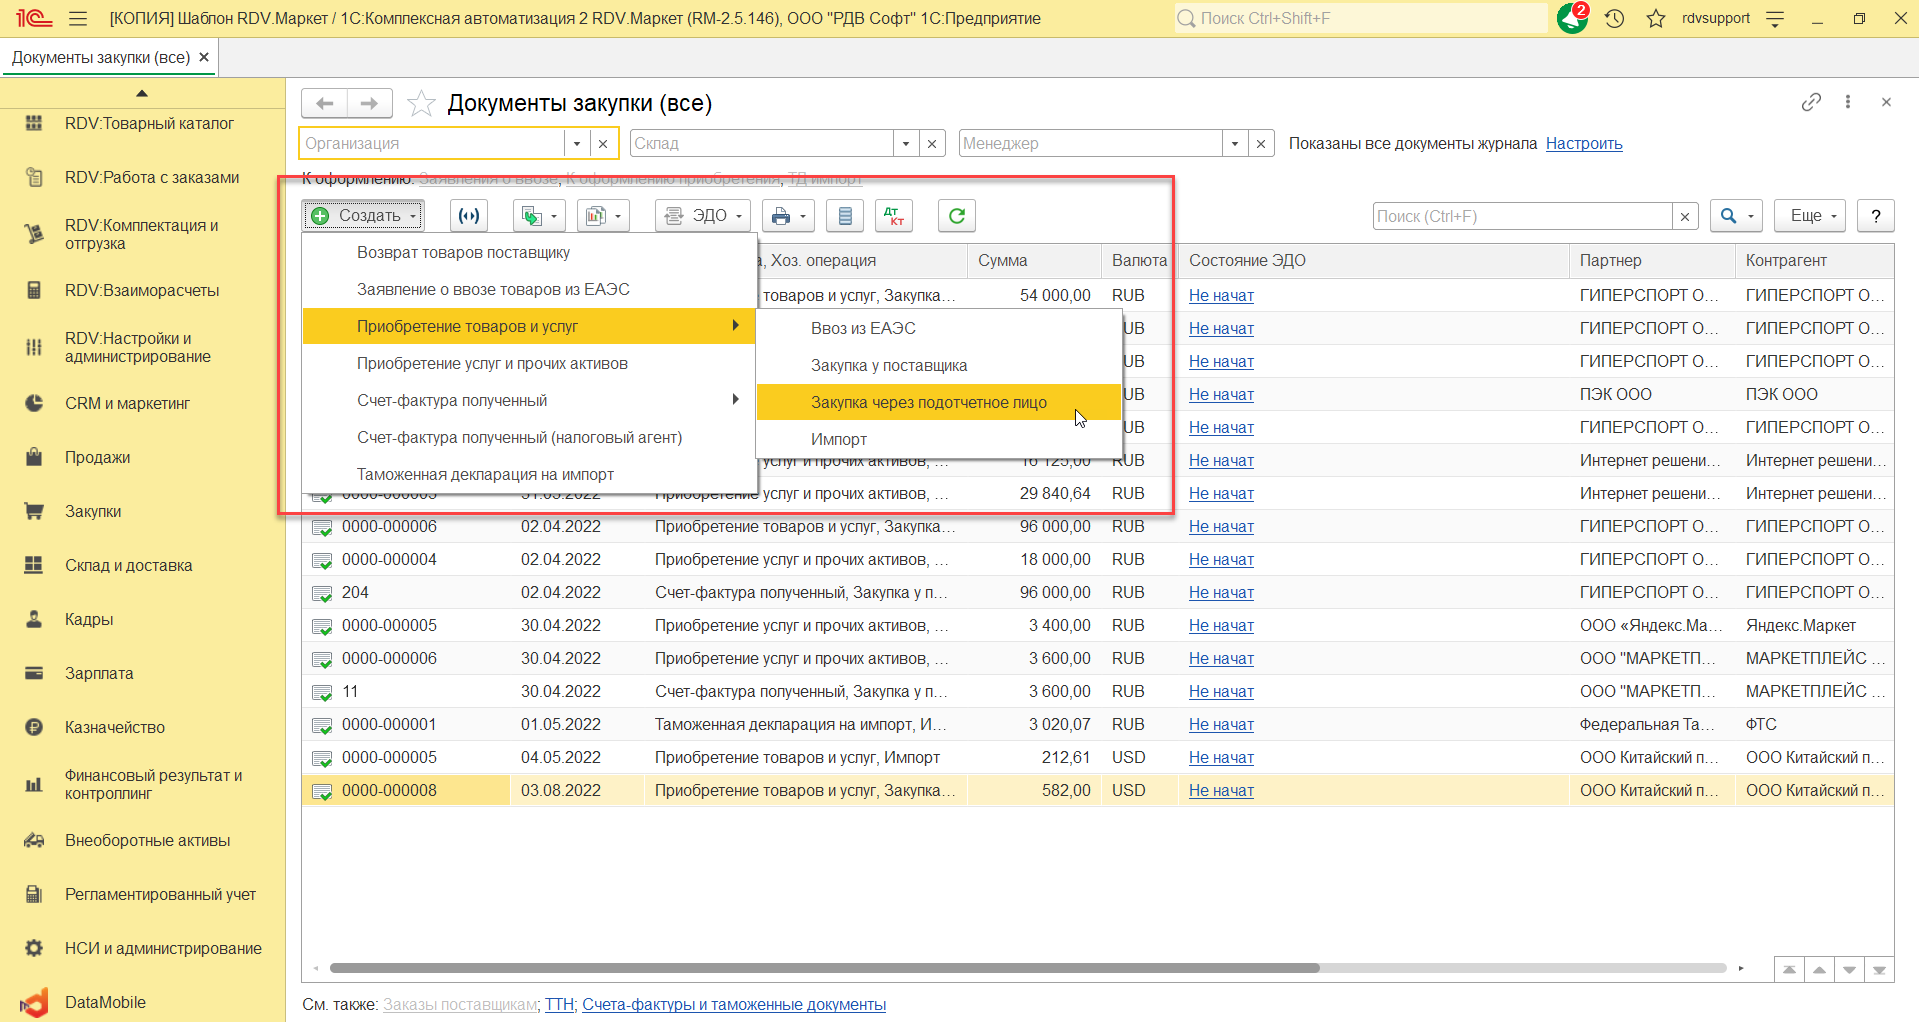Click the Настроить link
This screenshot has height=1022, width=1919.
(1583, 143)
